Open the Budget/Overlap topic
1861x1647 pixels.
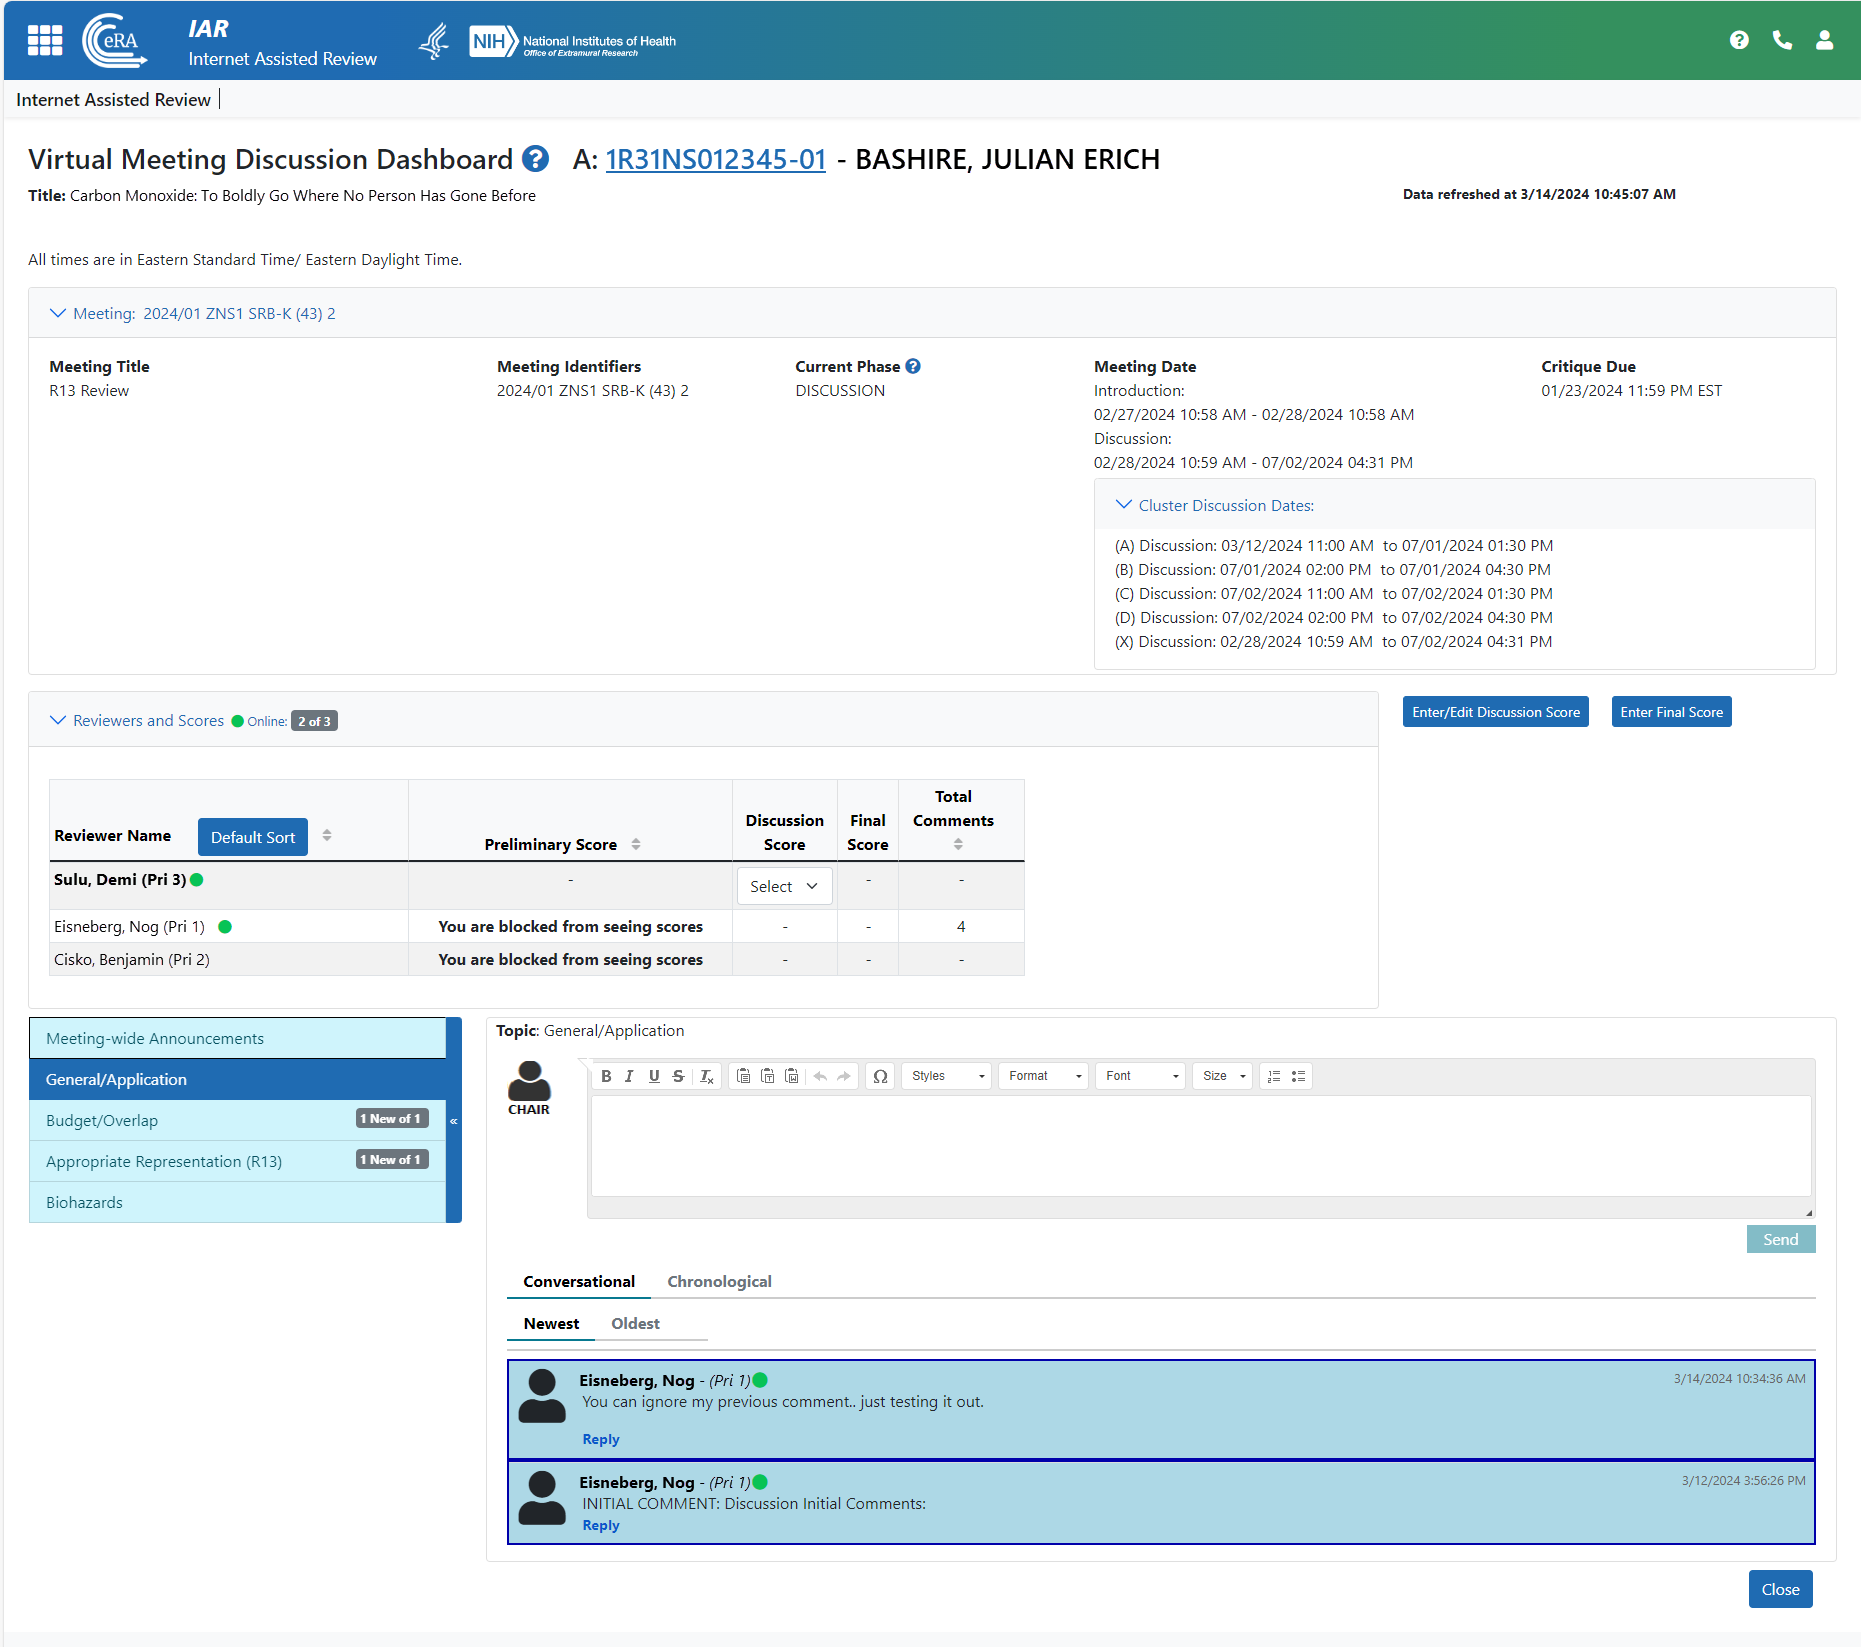[238, 1120]
